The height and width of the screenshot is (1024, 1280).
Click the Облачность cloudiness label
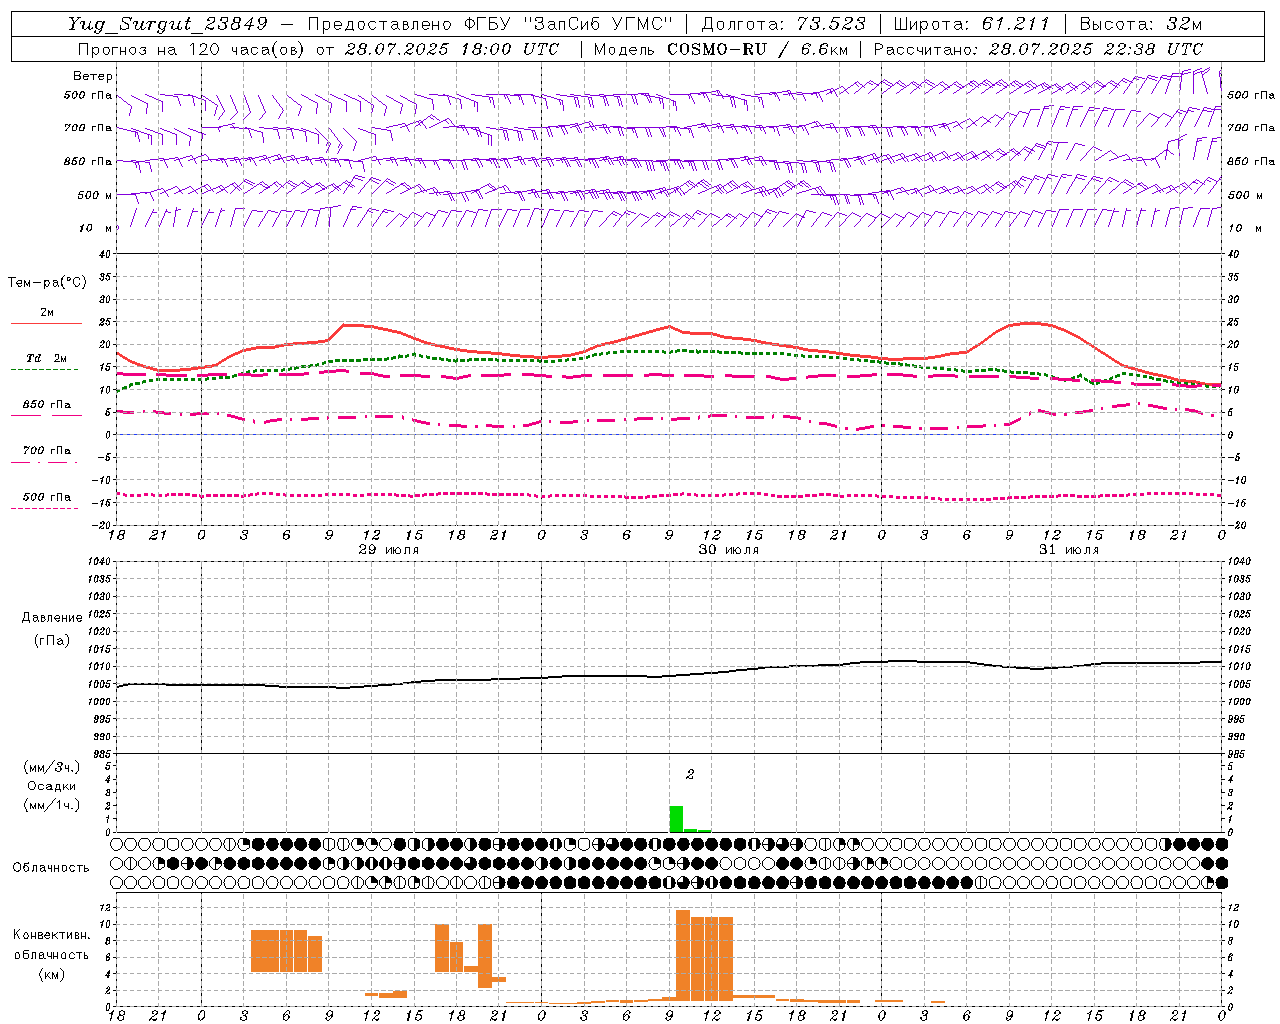[51, 868]
